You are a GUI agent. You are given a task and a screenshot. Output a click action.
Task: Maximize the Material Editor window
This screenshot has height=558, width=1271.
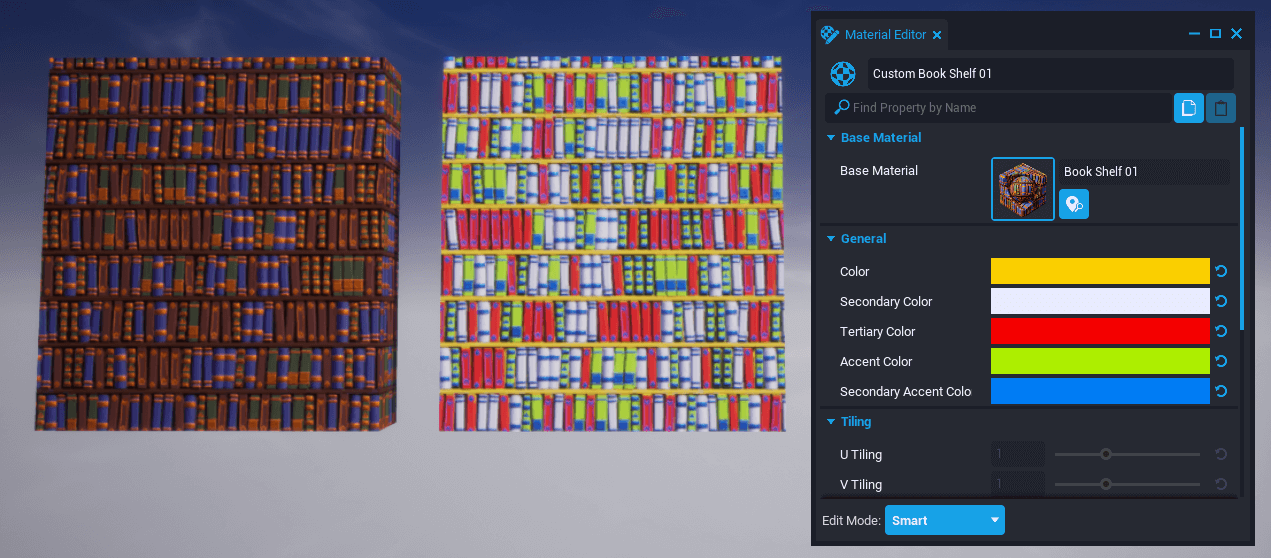pos(1215,34)
